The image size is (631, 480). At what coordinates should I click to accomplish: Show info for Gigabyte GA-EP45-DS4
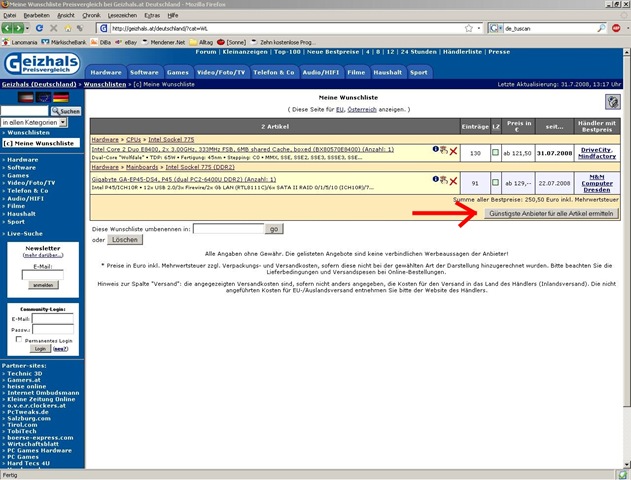[435, 179]
